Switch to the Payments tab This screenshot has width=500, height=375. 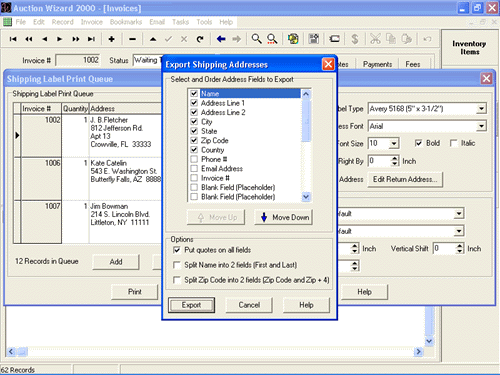377,64
